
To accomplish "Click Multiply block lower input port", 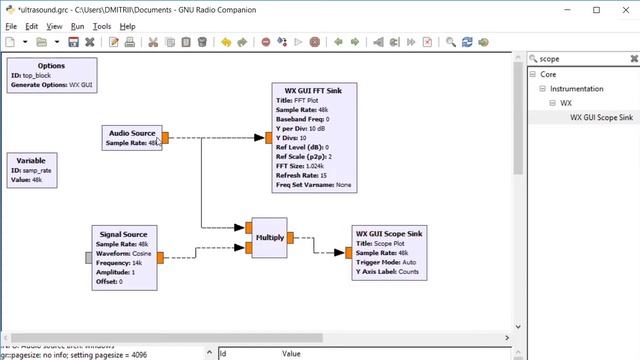I will click(x=249, y=247).
